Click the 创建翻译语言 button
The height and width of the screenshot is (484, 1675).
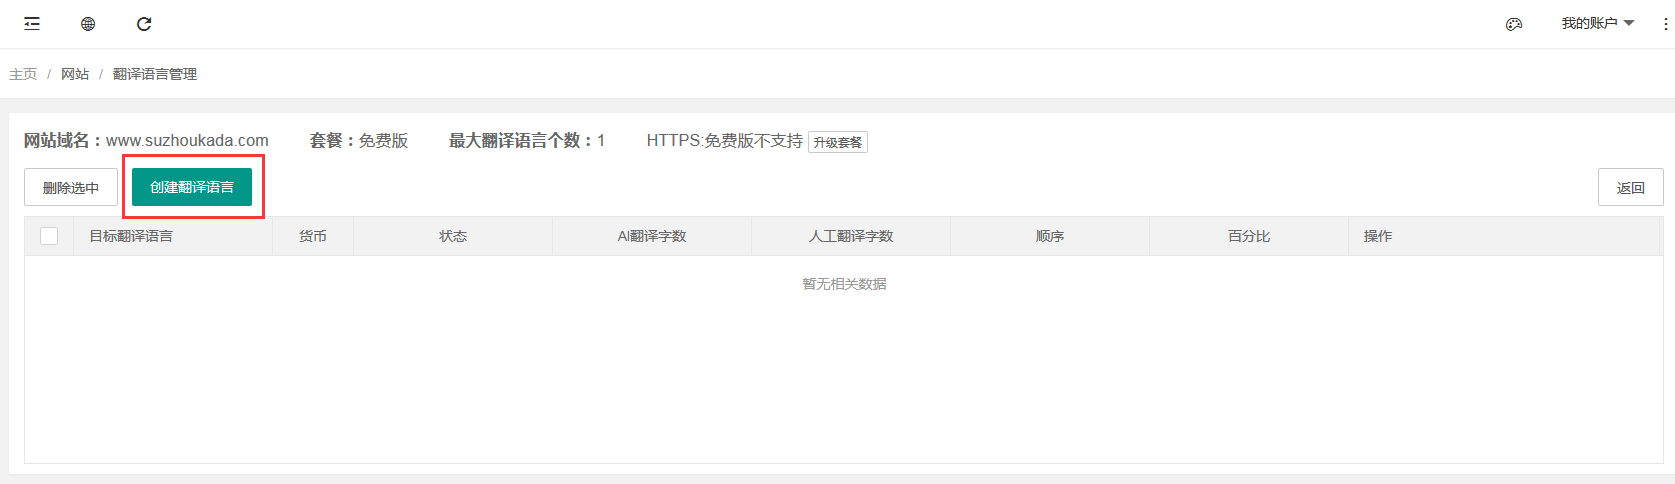pyautogui.click(x=192, y=187)
